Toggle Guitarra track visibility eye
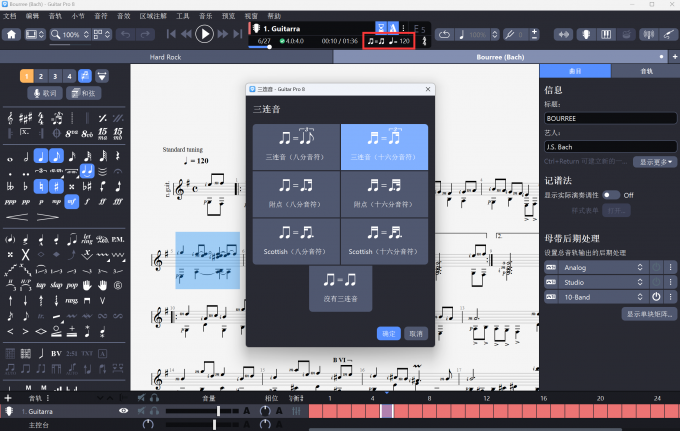680x431 pixels. click(124, 411)
